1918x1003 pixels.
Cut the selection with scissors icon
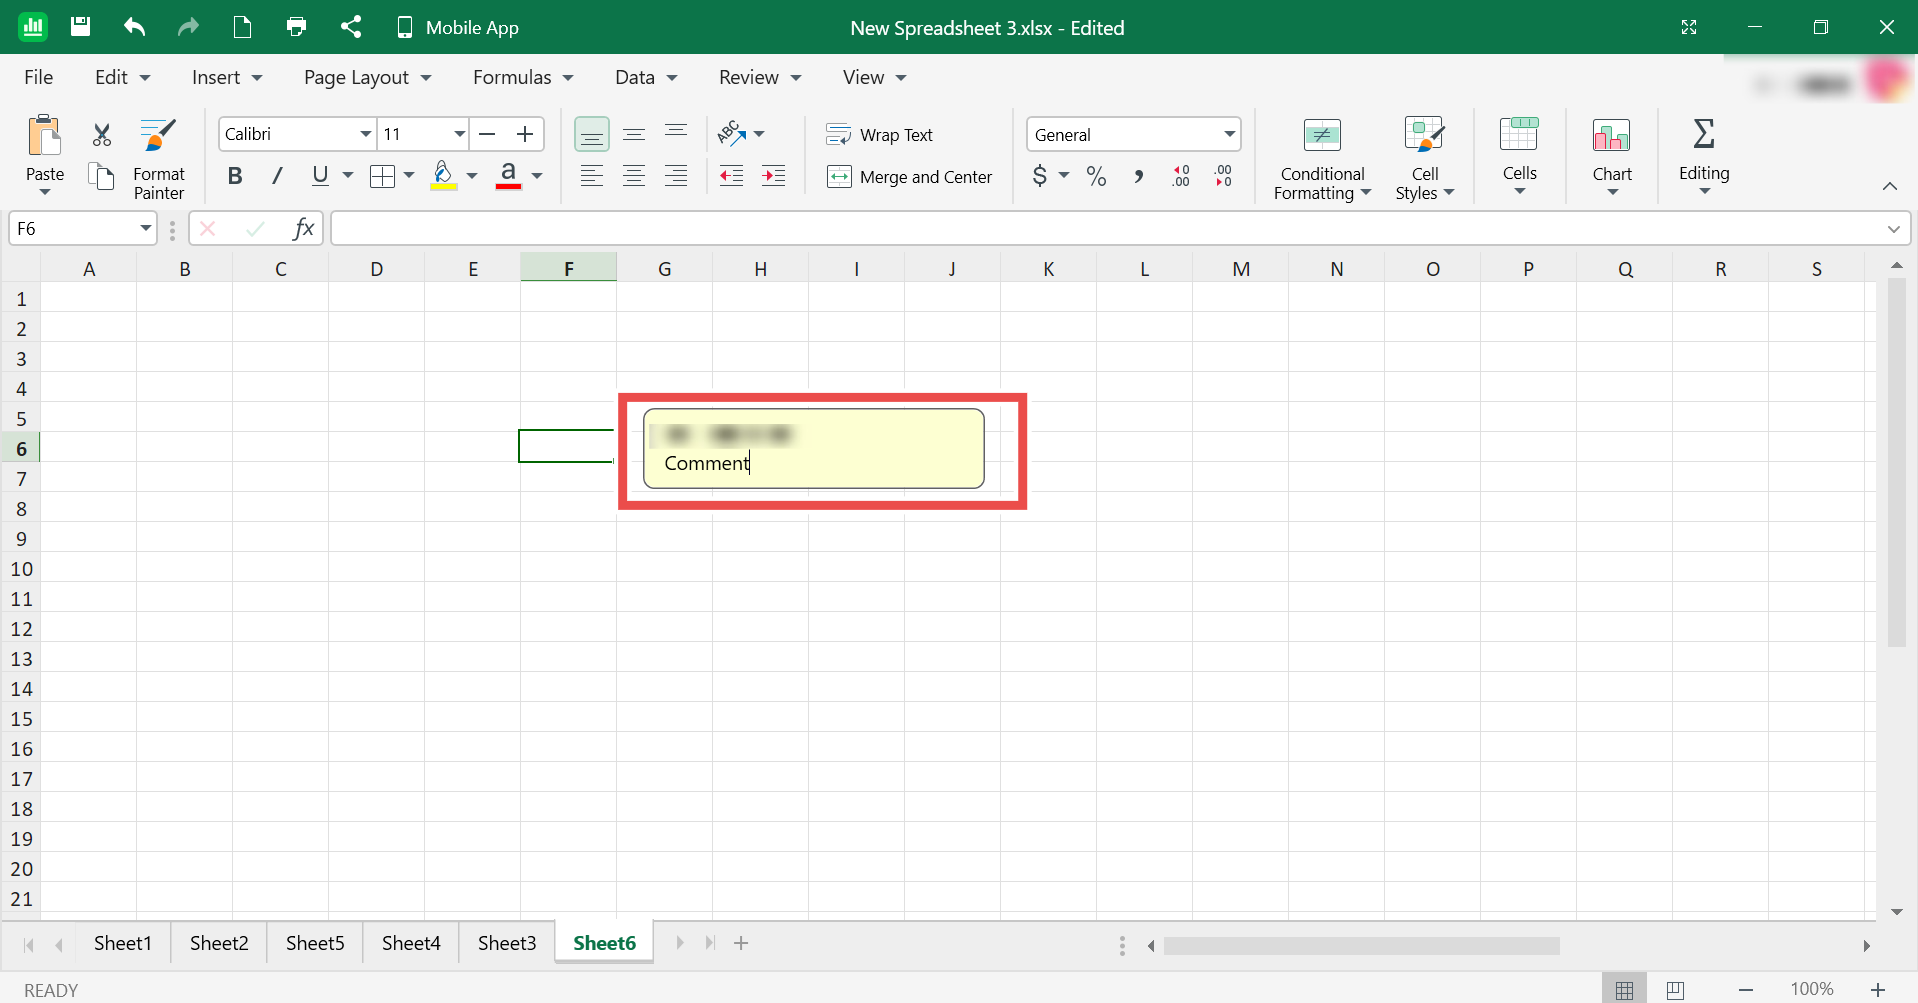click(102, 134)
